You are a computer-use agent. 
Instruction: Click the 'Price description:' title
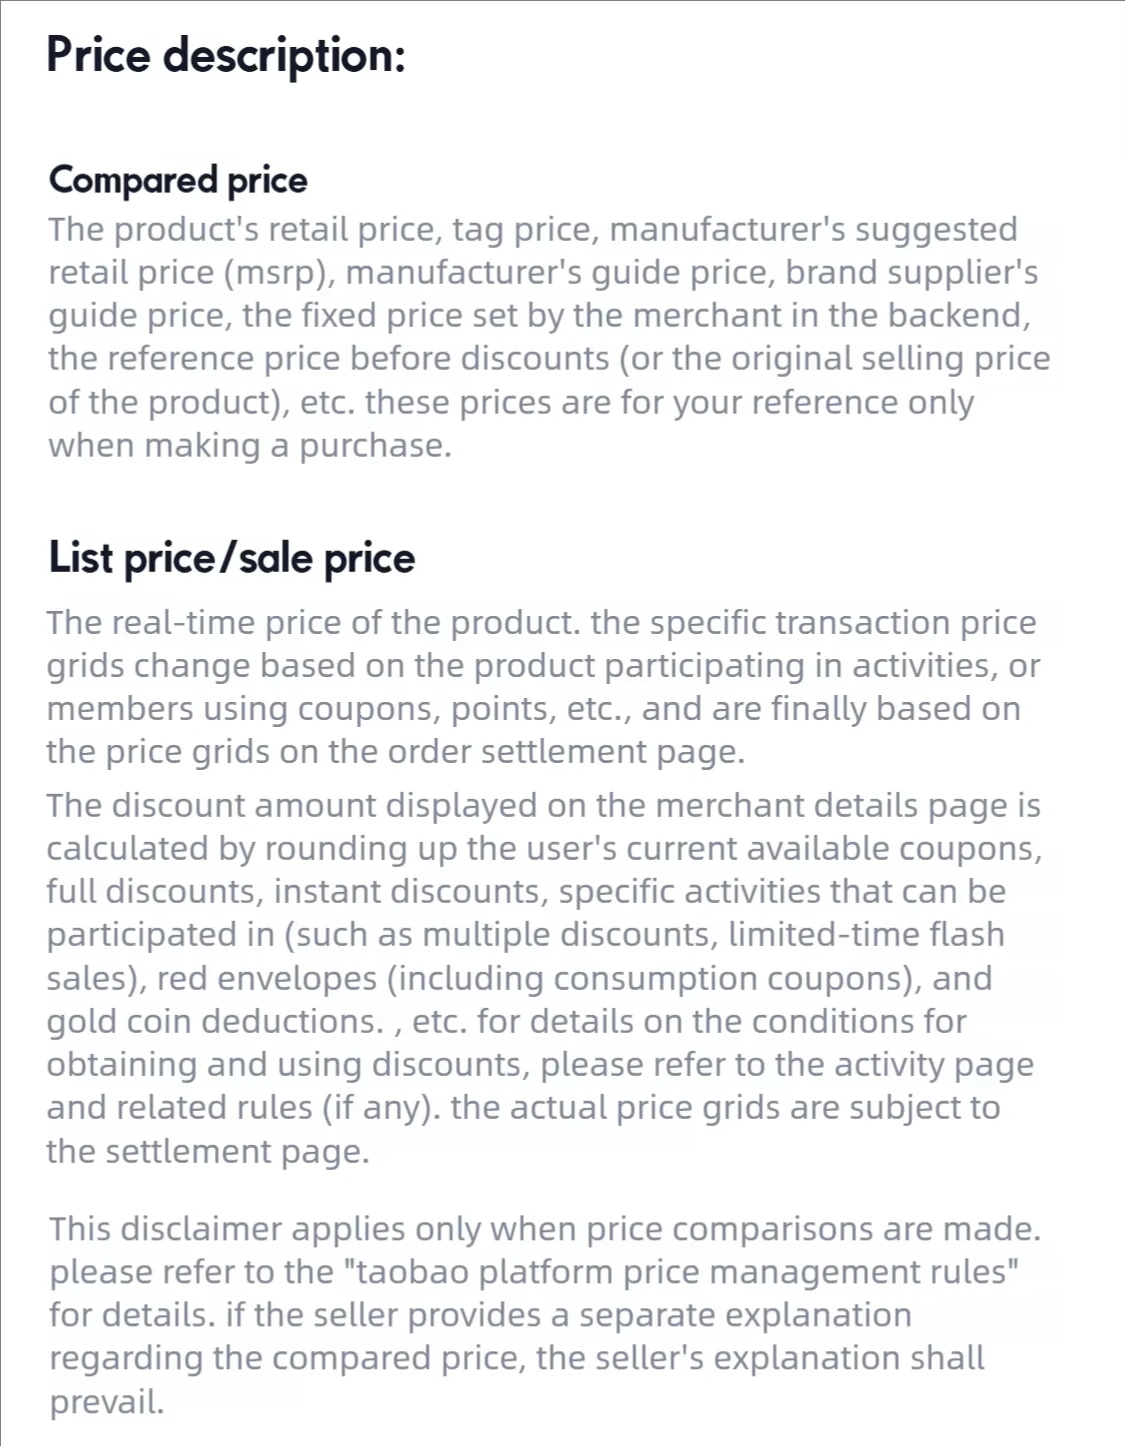pyautogui.click(x=226, y=56)
